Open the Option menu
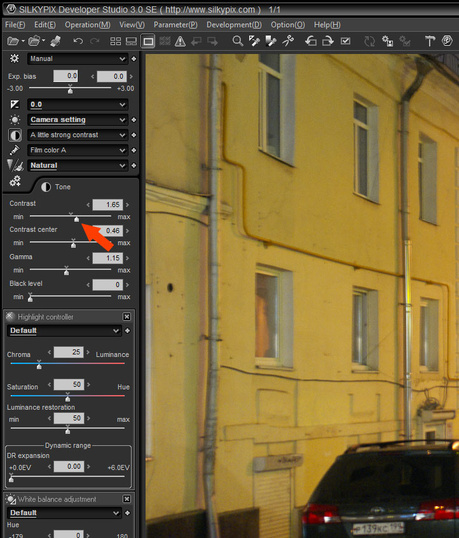 point(287,25)
